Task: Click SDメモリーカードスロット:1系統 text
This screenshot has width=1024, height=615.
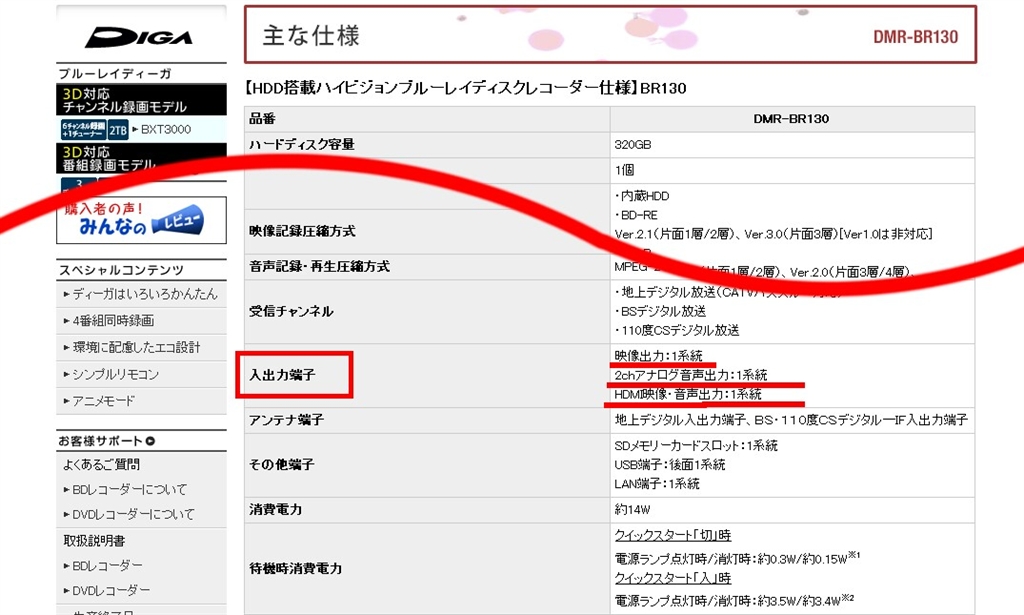Action: coord(696,446)
